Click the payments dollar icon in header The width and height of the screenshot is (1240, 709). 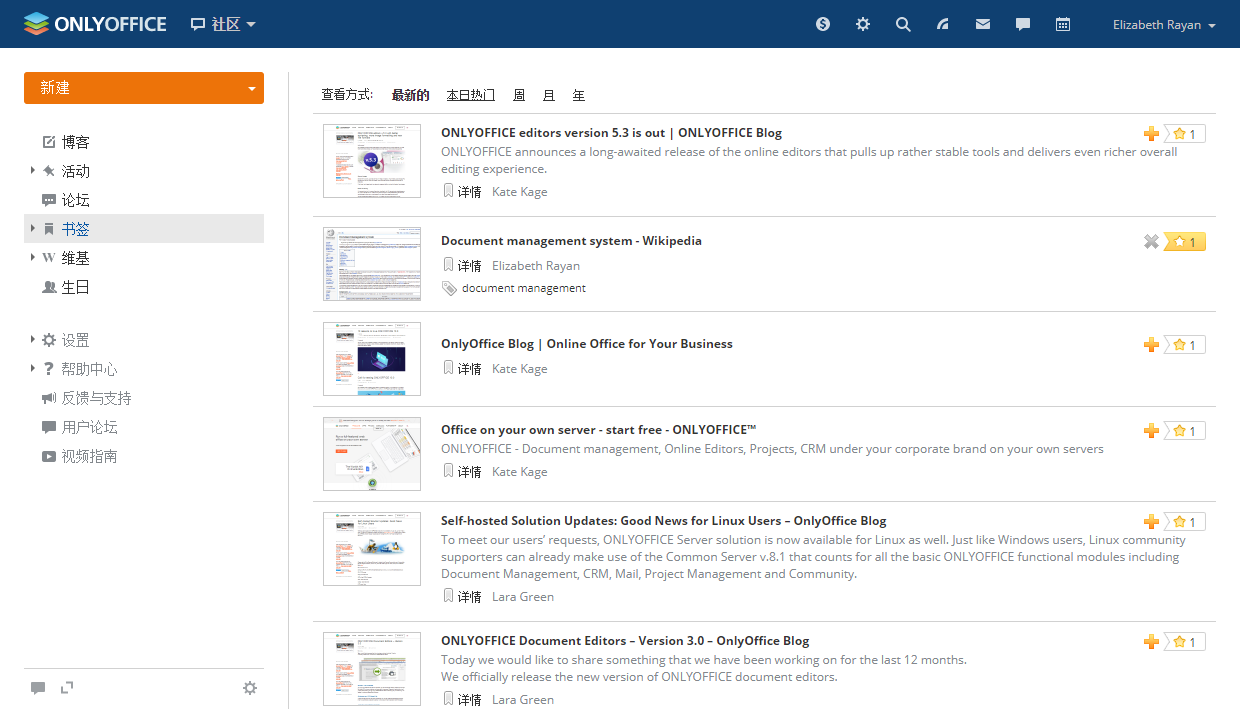point(823,24)
